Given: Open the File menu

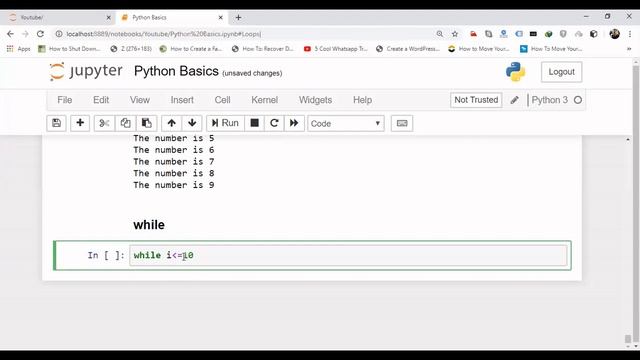Looking at the screenshot, I should 64,100.
